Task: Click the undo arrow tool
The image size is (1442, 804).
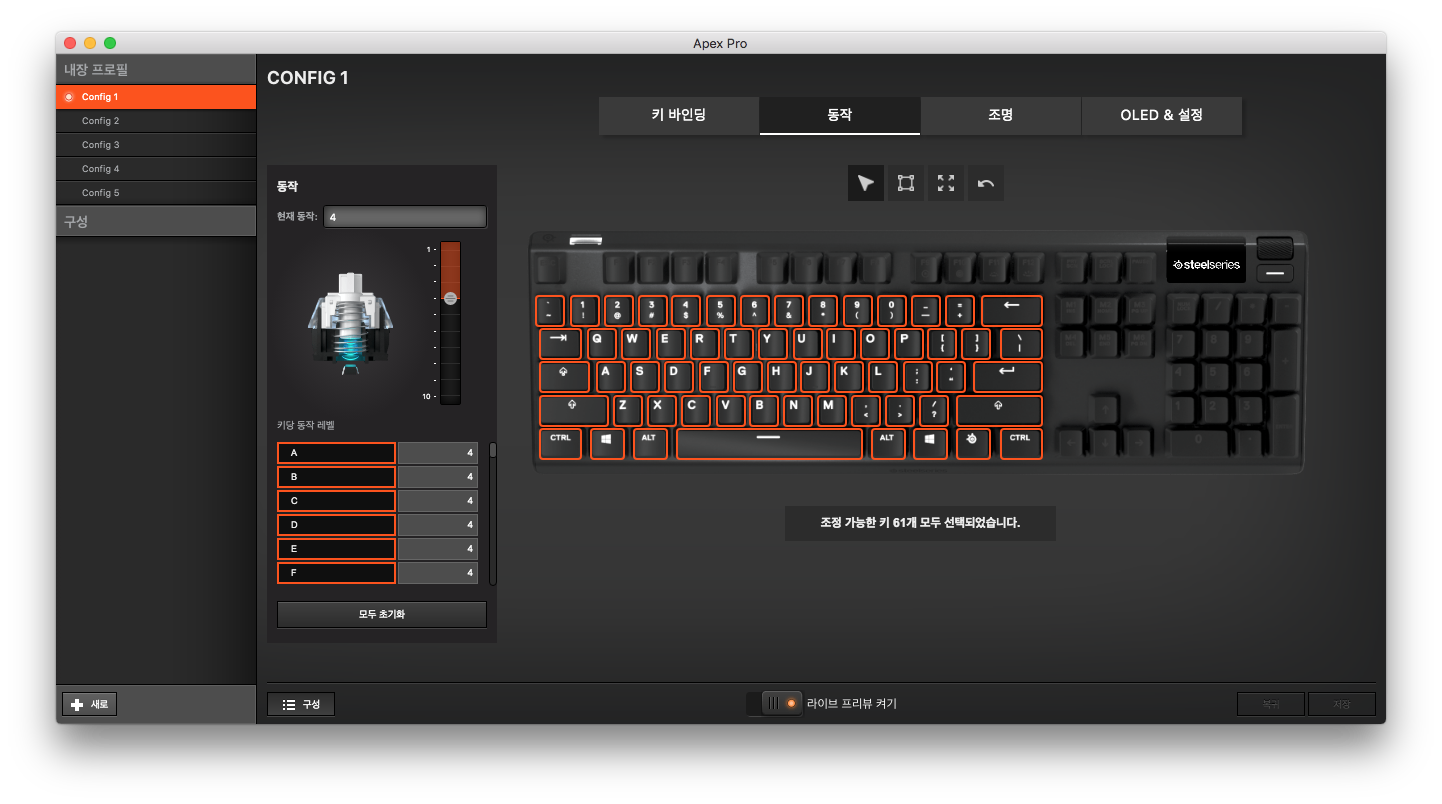Action: click(986, 183)
